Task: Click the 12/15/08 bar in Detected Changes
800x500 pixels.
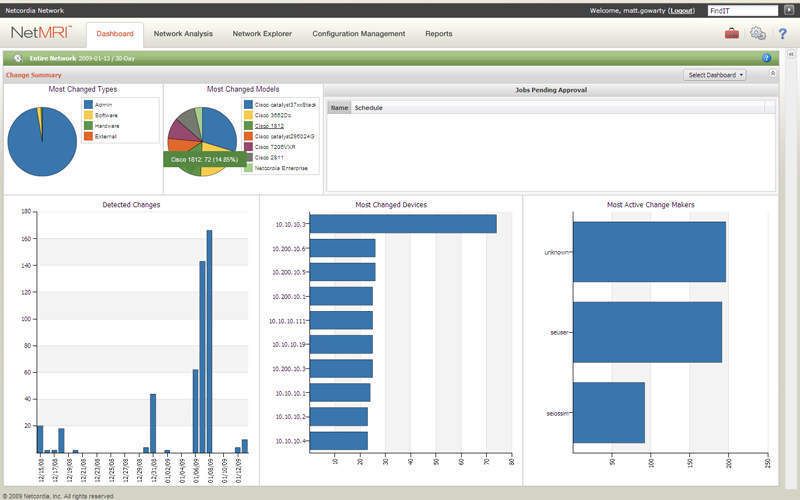Action: click(40, 439)
